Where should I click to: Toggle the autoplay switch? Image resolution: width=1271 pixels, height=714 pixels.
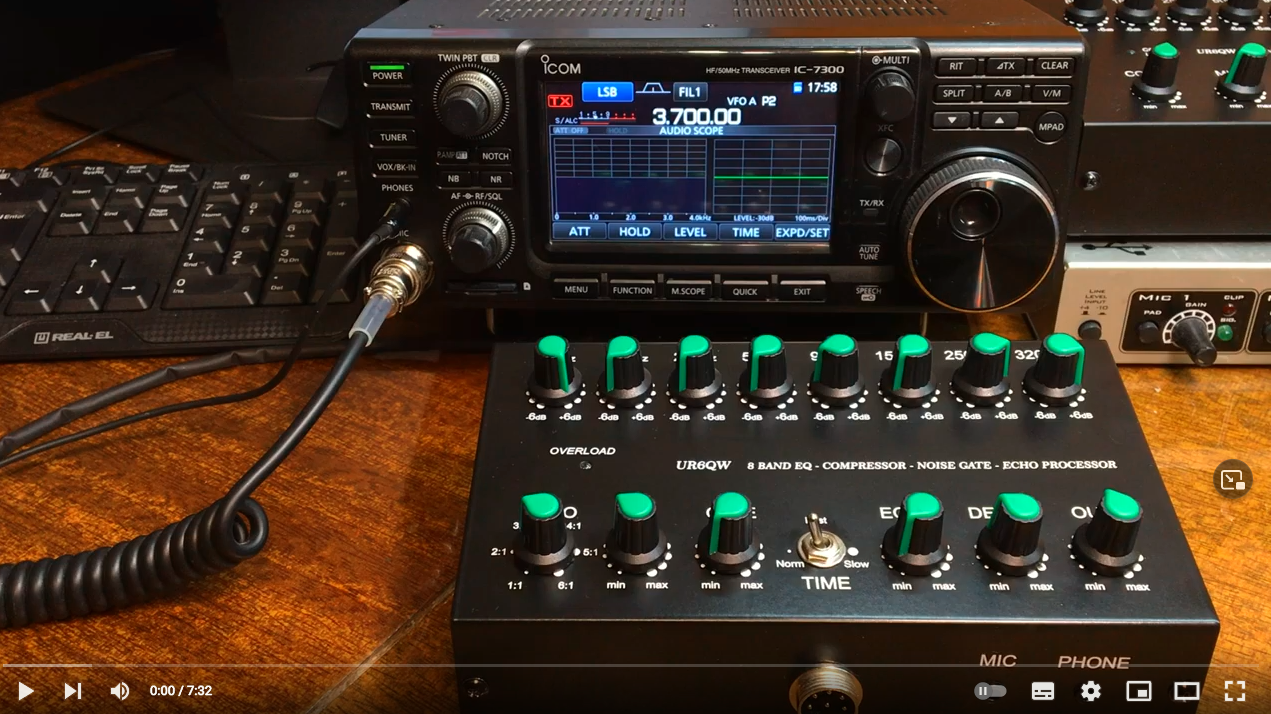[990, 691]
